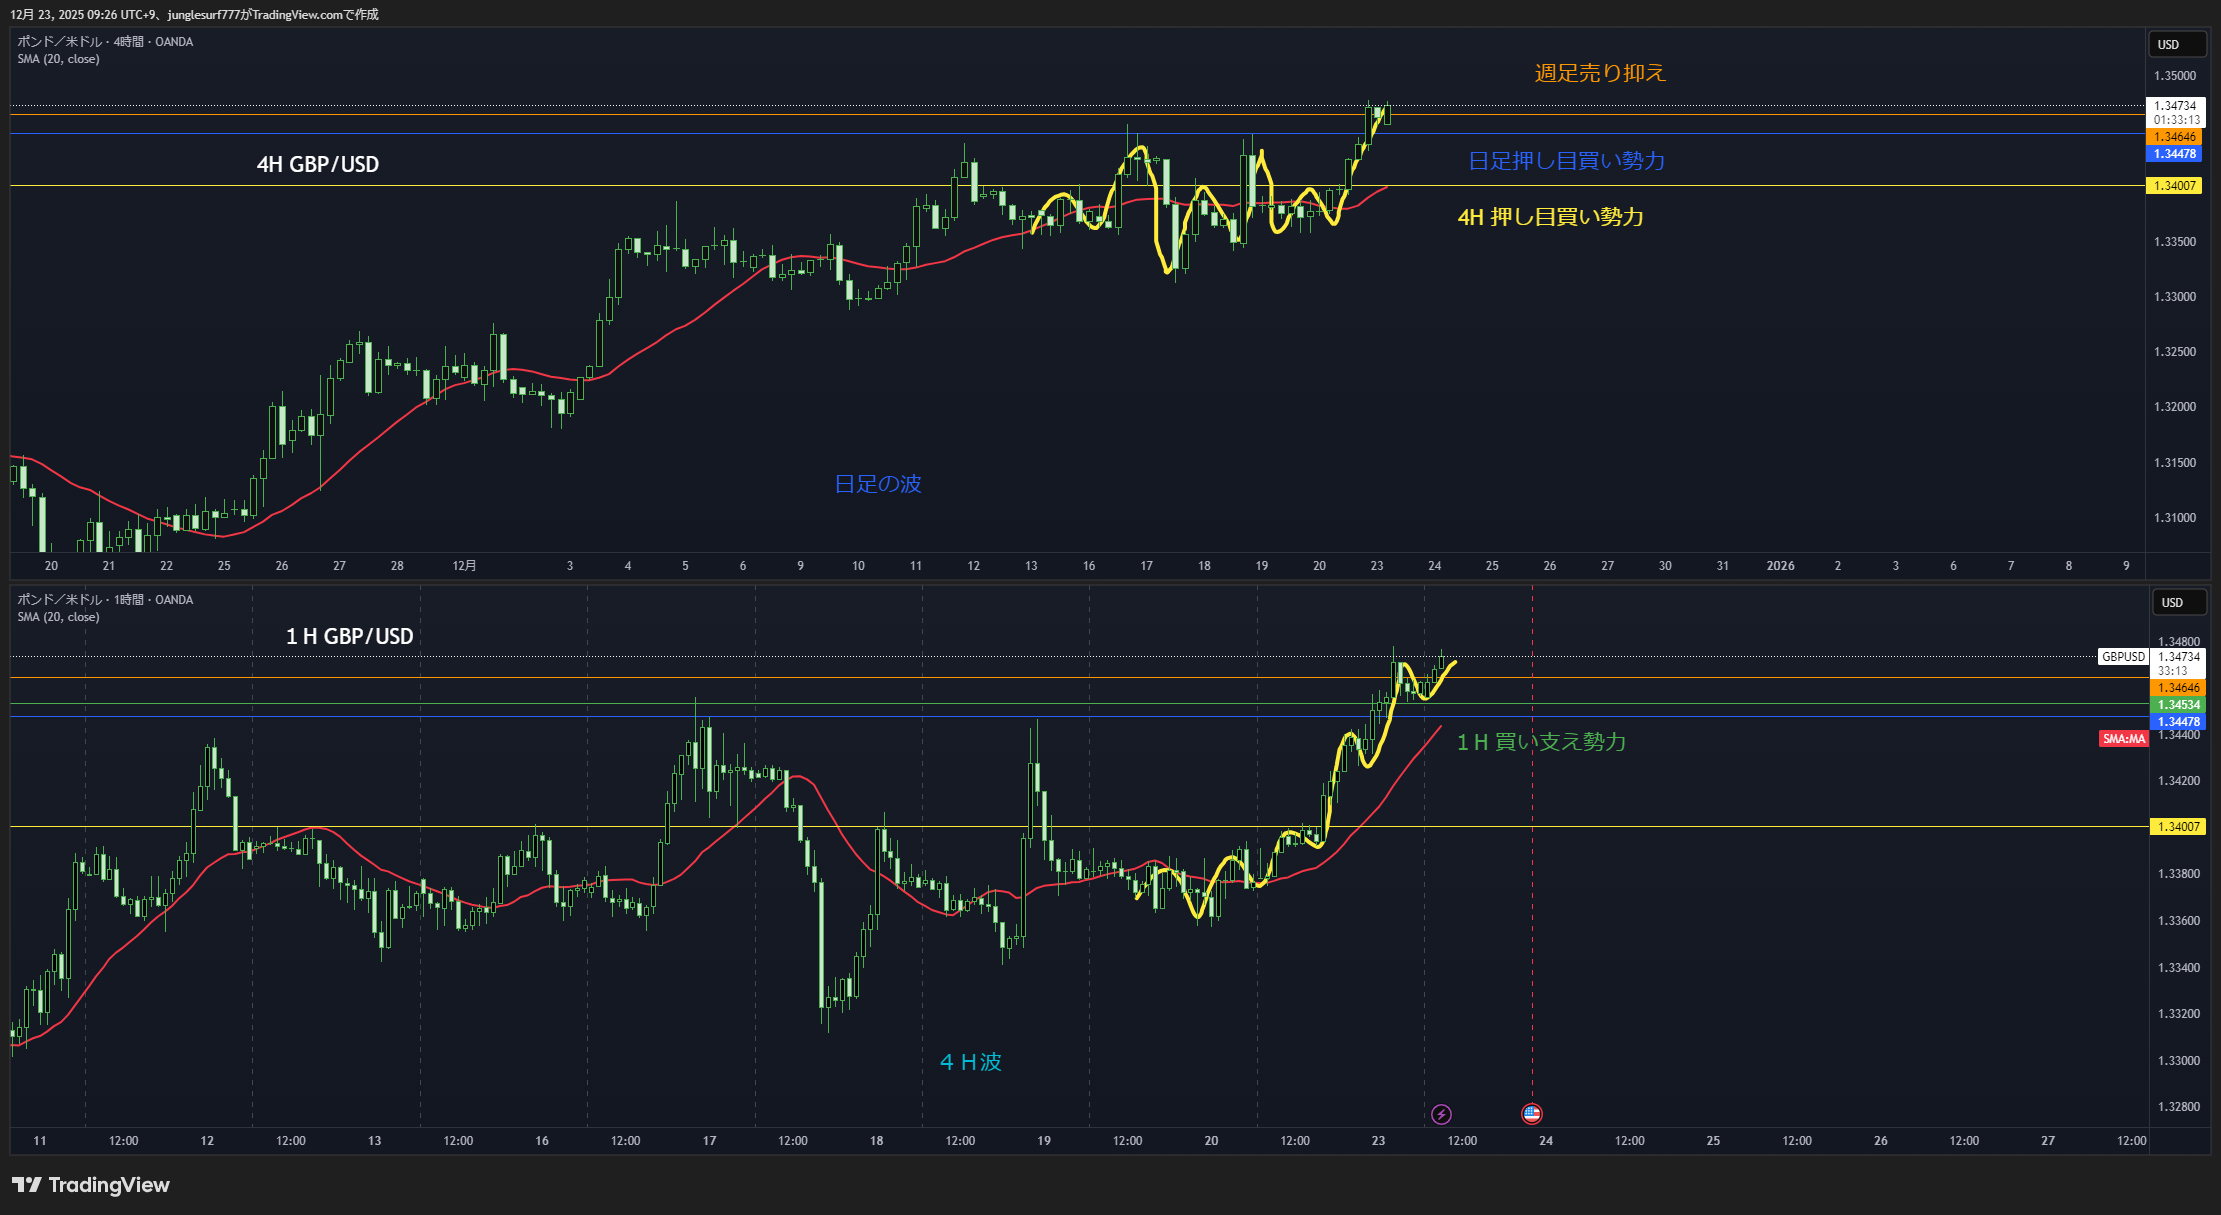Screen dimensions: 2221x1215
Task: Click orange 1.34646 price label in upper chart
Action: click(x=2174, y=137)
